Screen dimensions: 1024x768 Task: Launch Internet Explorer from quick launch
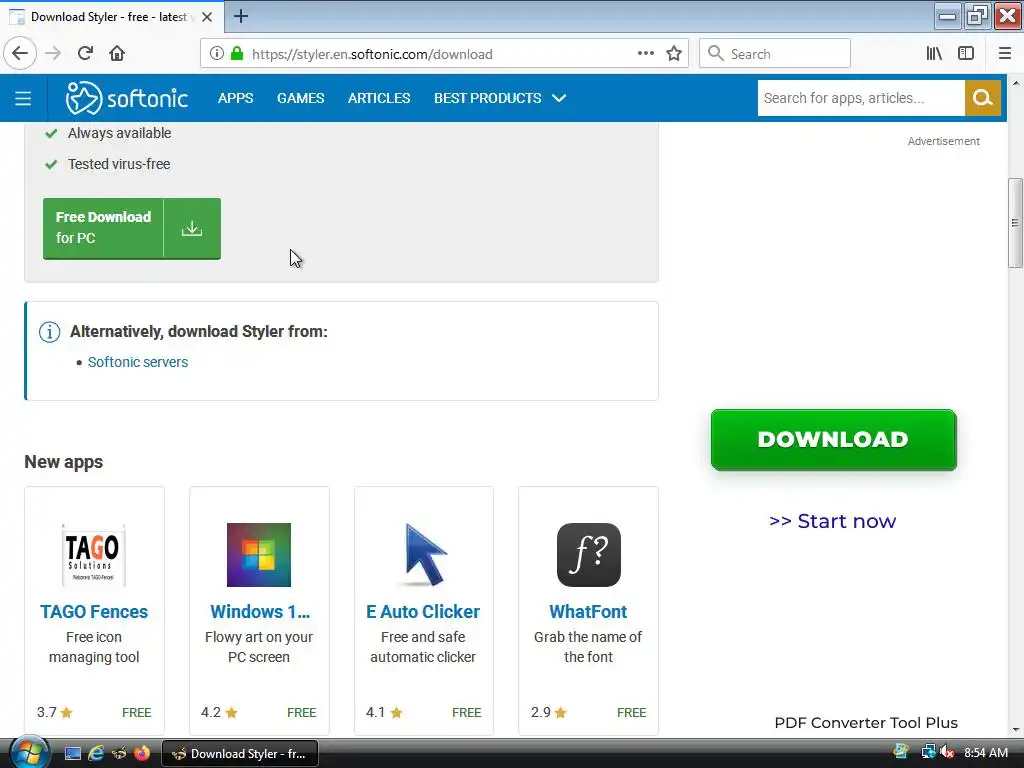96,754
